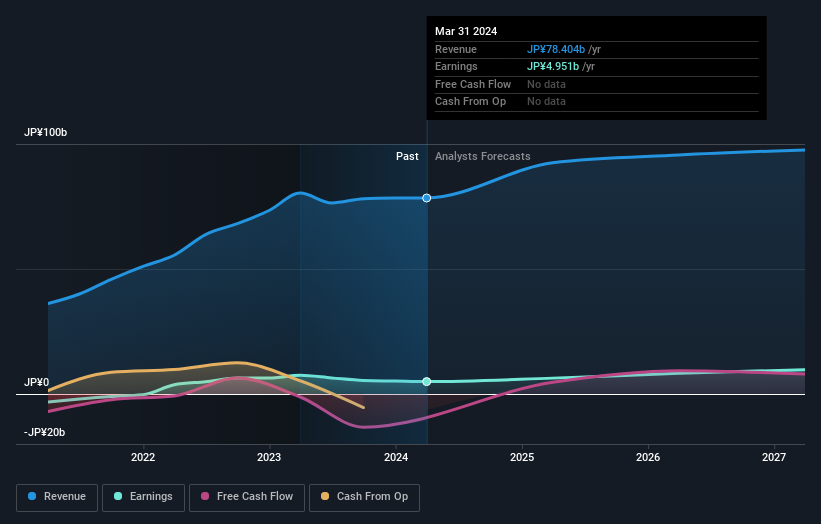
Task: Click the teal Earnings legend dot
Action: tap(118, 496)
